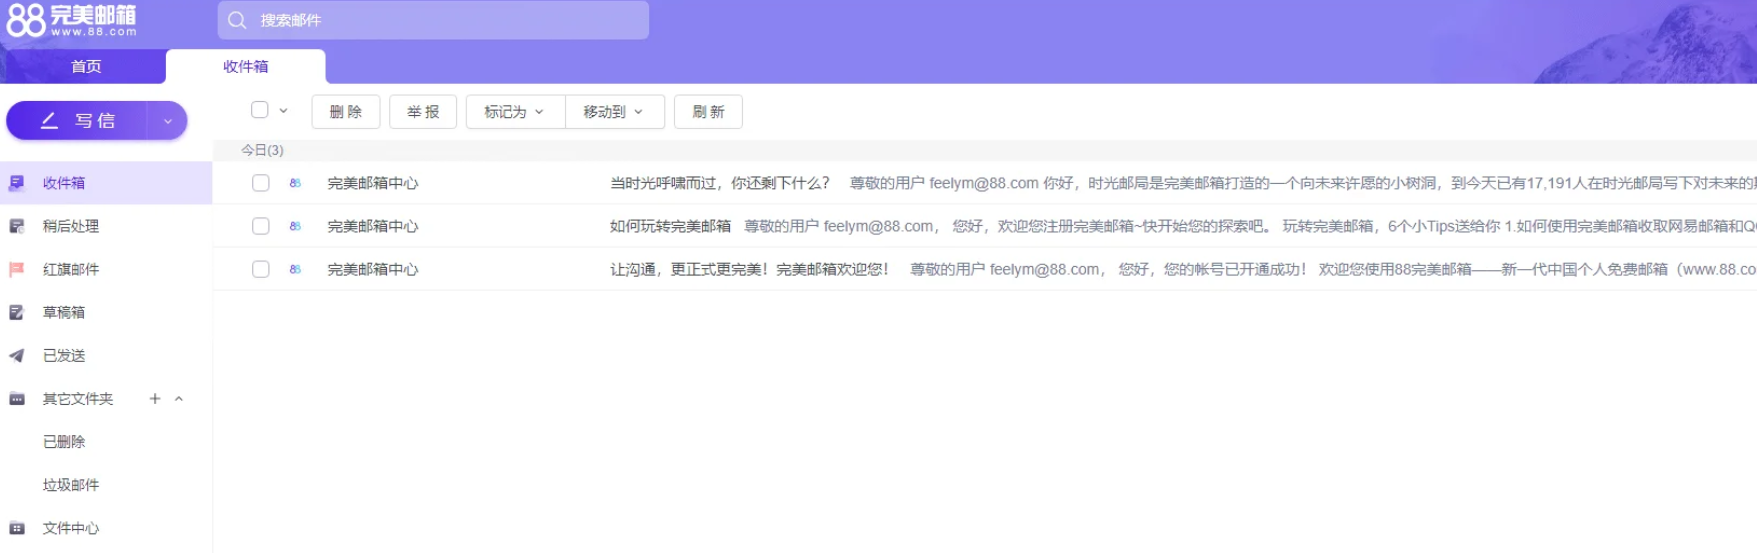1757x553 pixels.
Task: Click the search magnifier icon
Action: click(x=237, y=20)
